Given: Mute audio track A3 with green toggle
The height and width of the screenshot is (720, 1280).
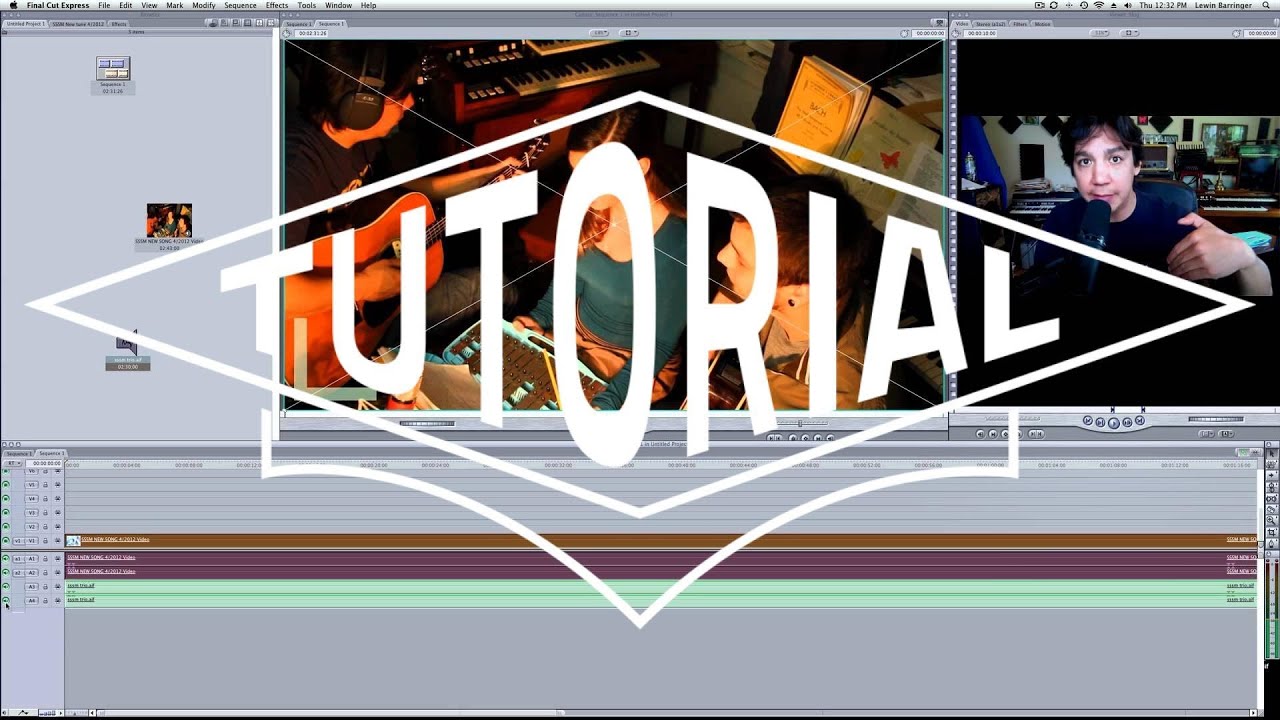Looking at the screenshot, I should (5, 587).
